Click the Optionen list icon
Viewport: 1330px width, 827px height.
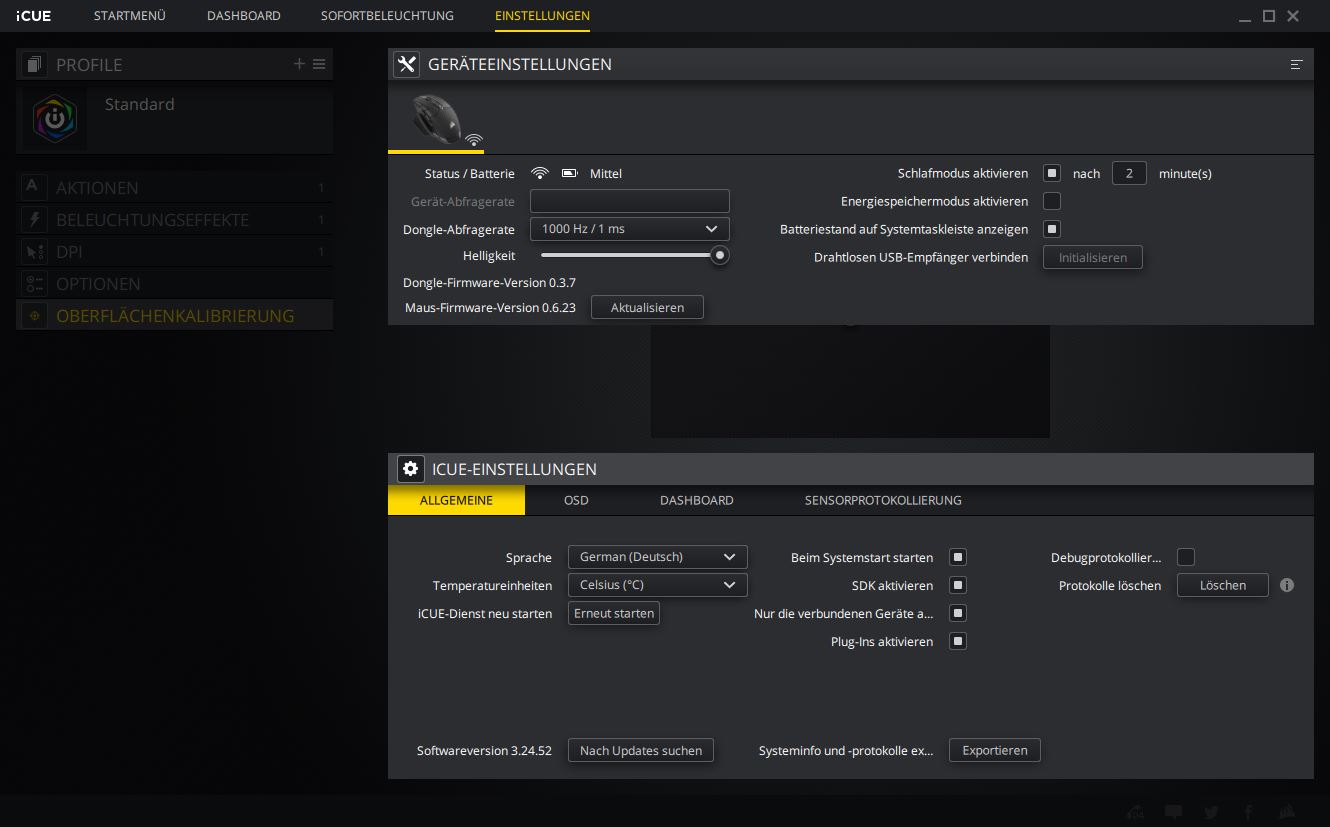point(34,283)
